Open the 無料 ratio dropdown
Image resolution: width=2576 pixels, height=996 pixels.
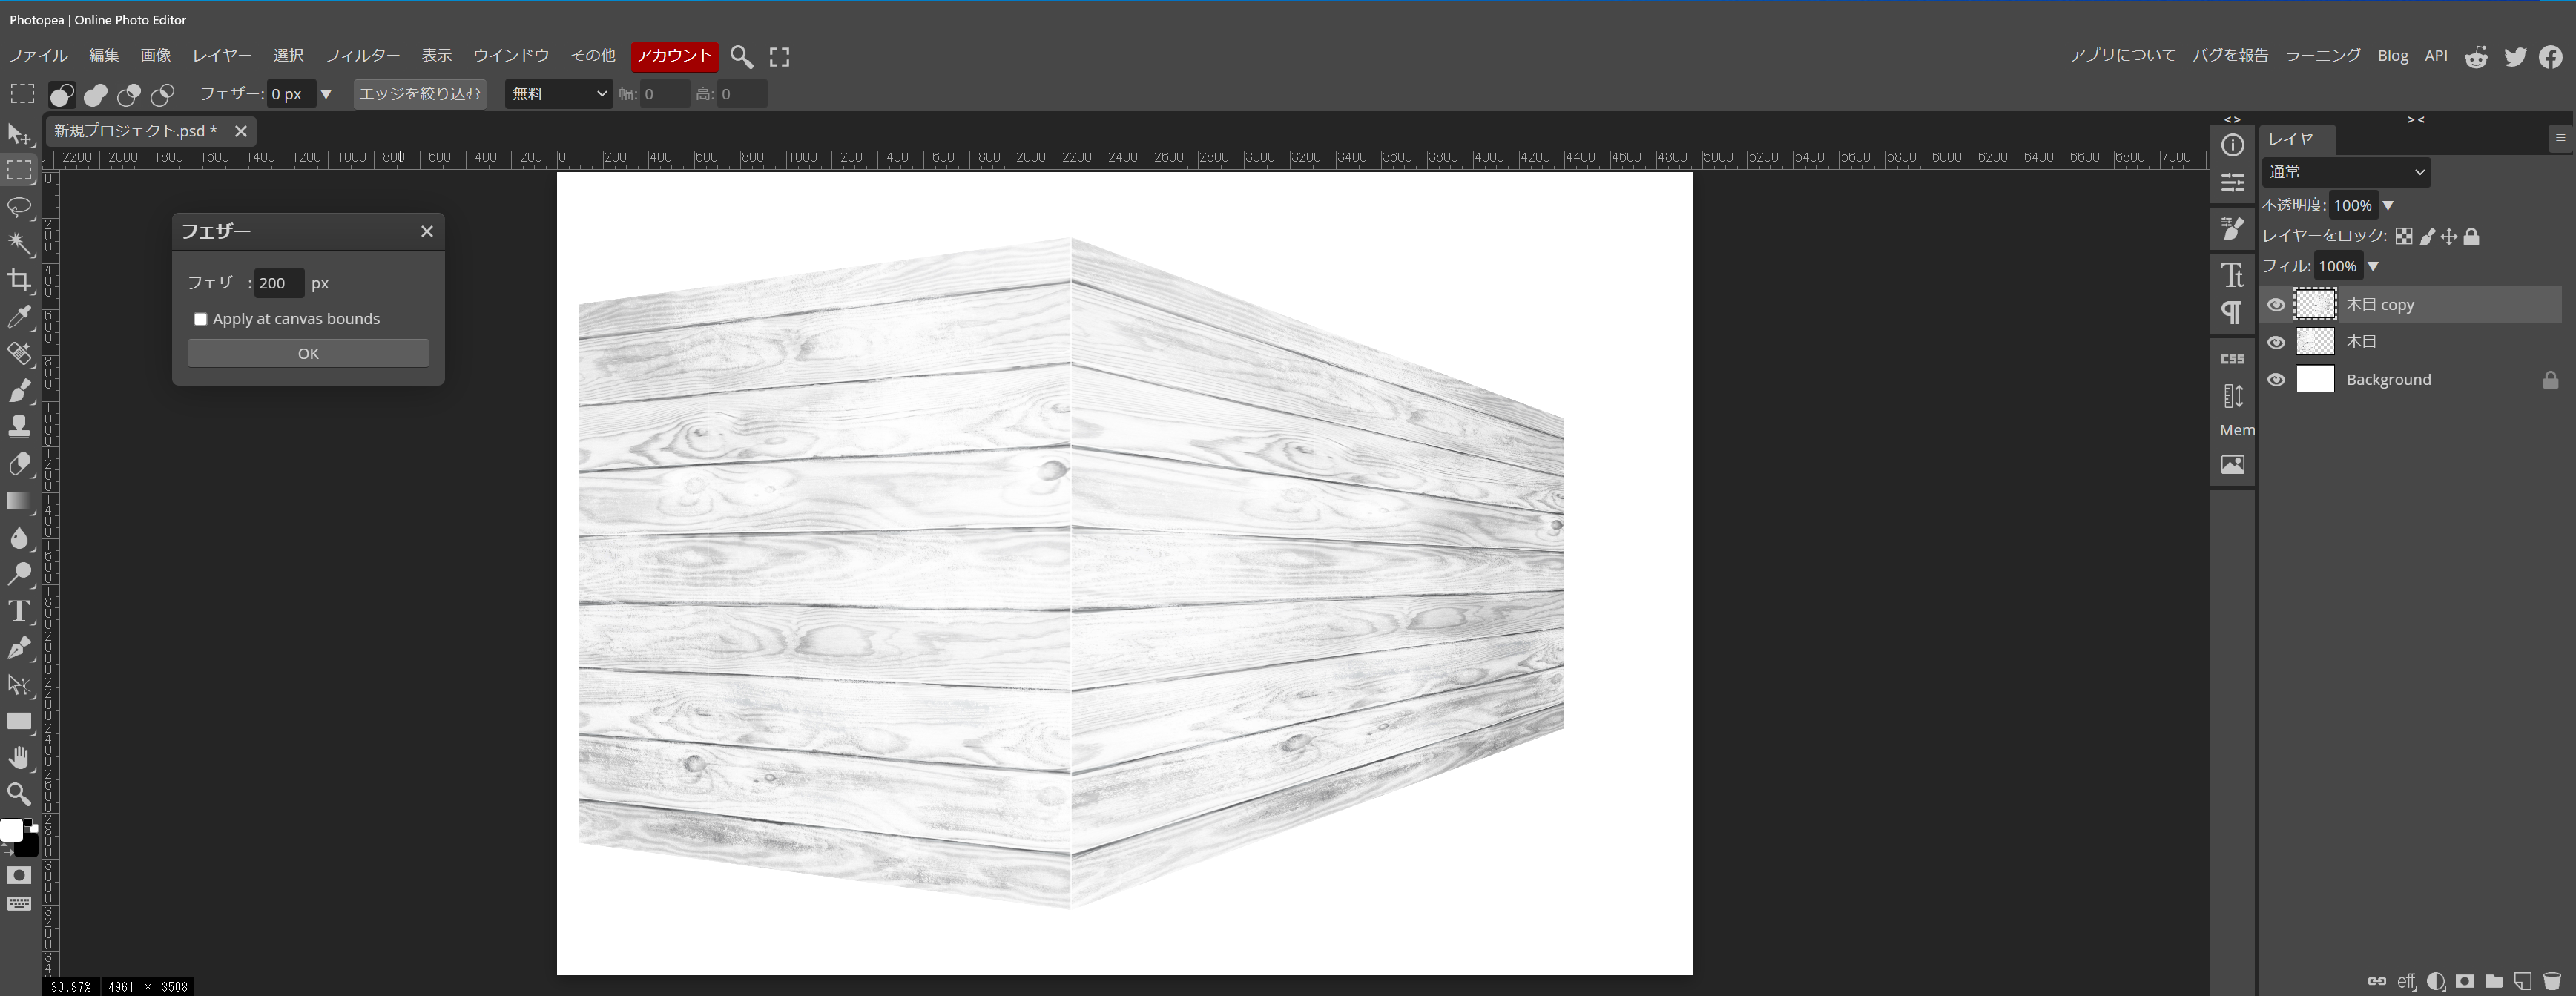pos(558,94)
